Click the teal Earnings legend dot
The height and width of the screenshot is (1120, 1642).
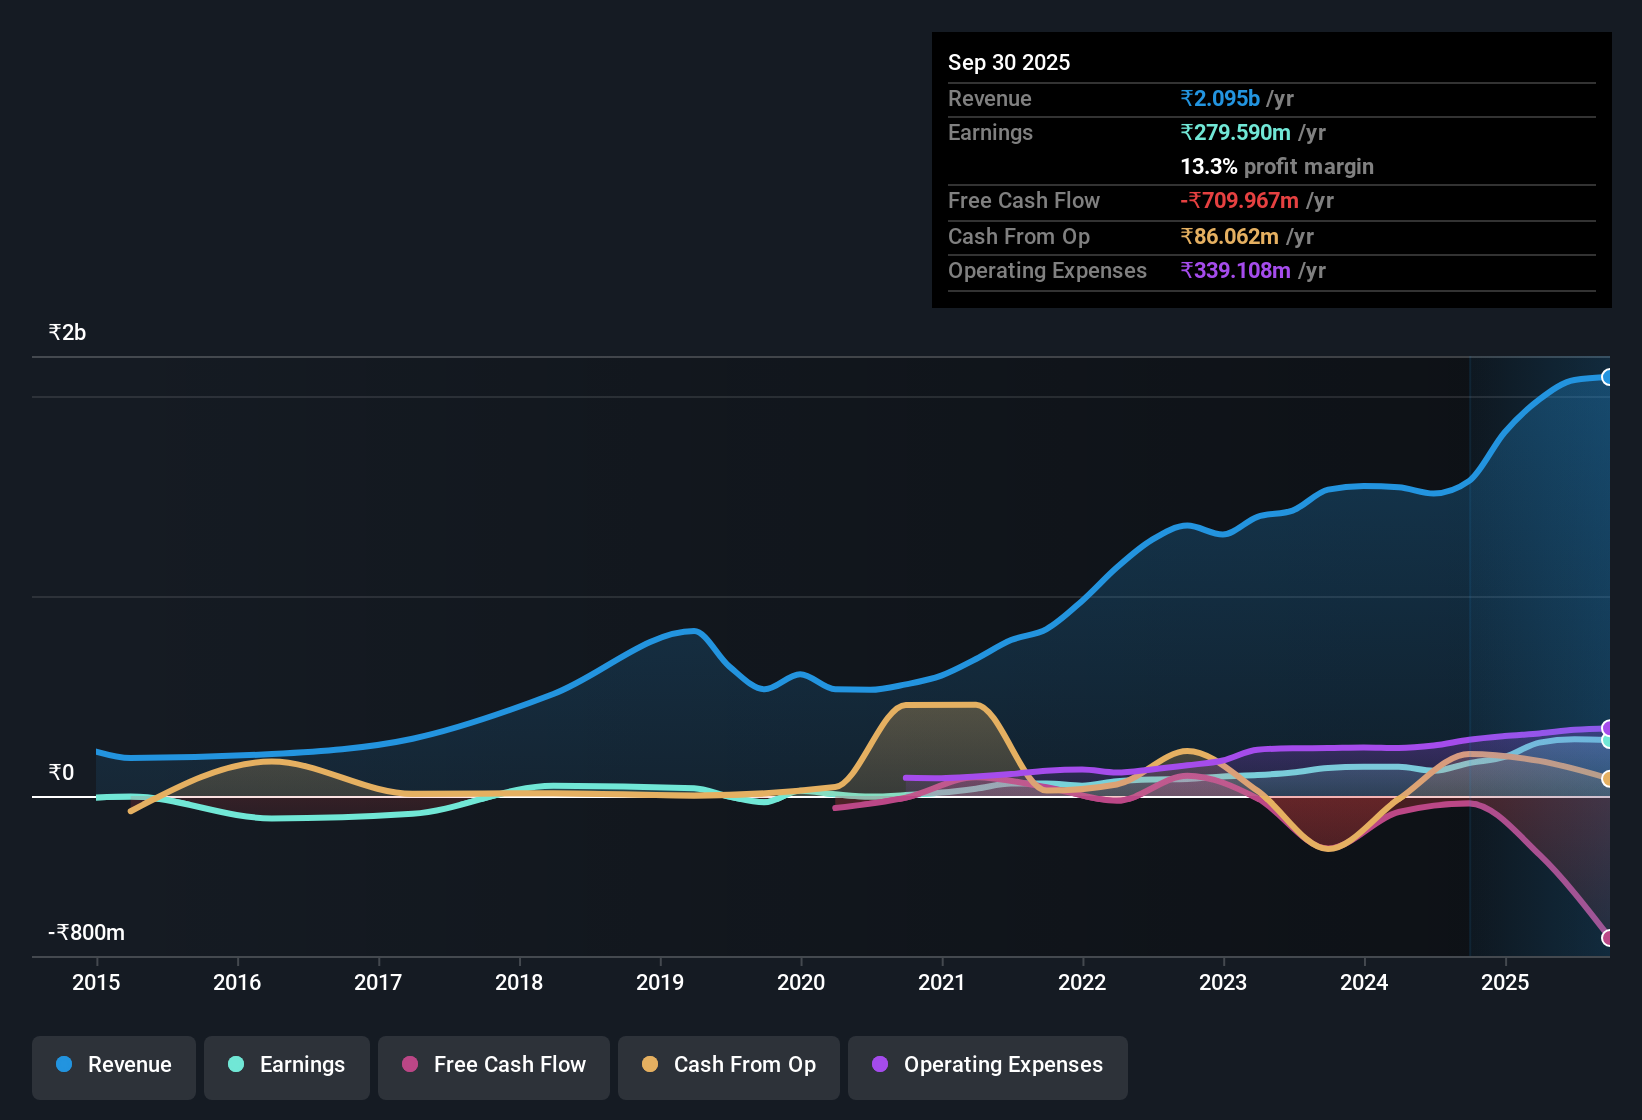click(235, 1065)
